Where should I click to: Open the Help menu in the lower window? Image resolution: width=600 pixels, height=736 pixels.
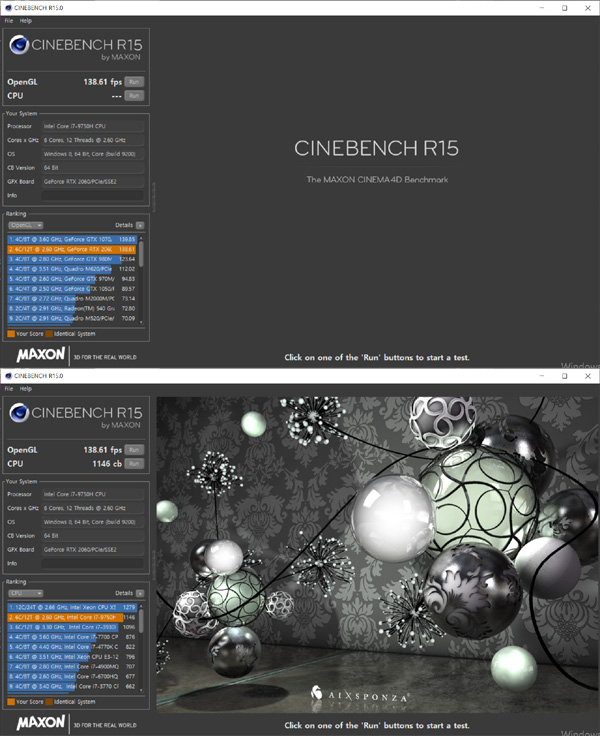pyautogui.click(x=26, y=389)
